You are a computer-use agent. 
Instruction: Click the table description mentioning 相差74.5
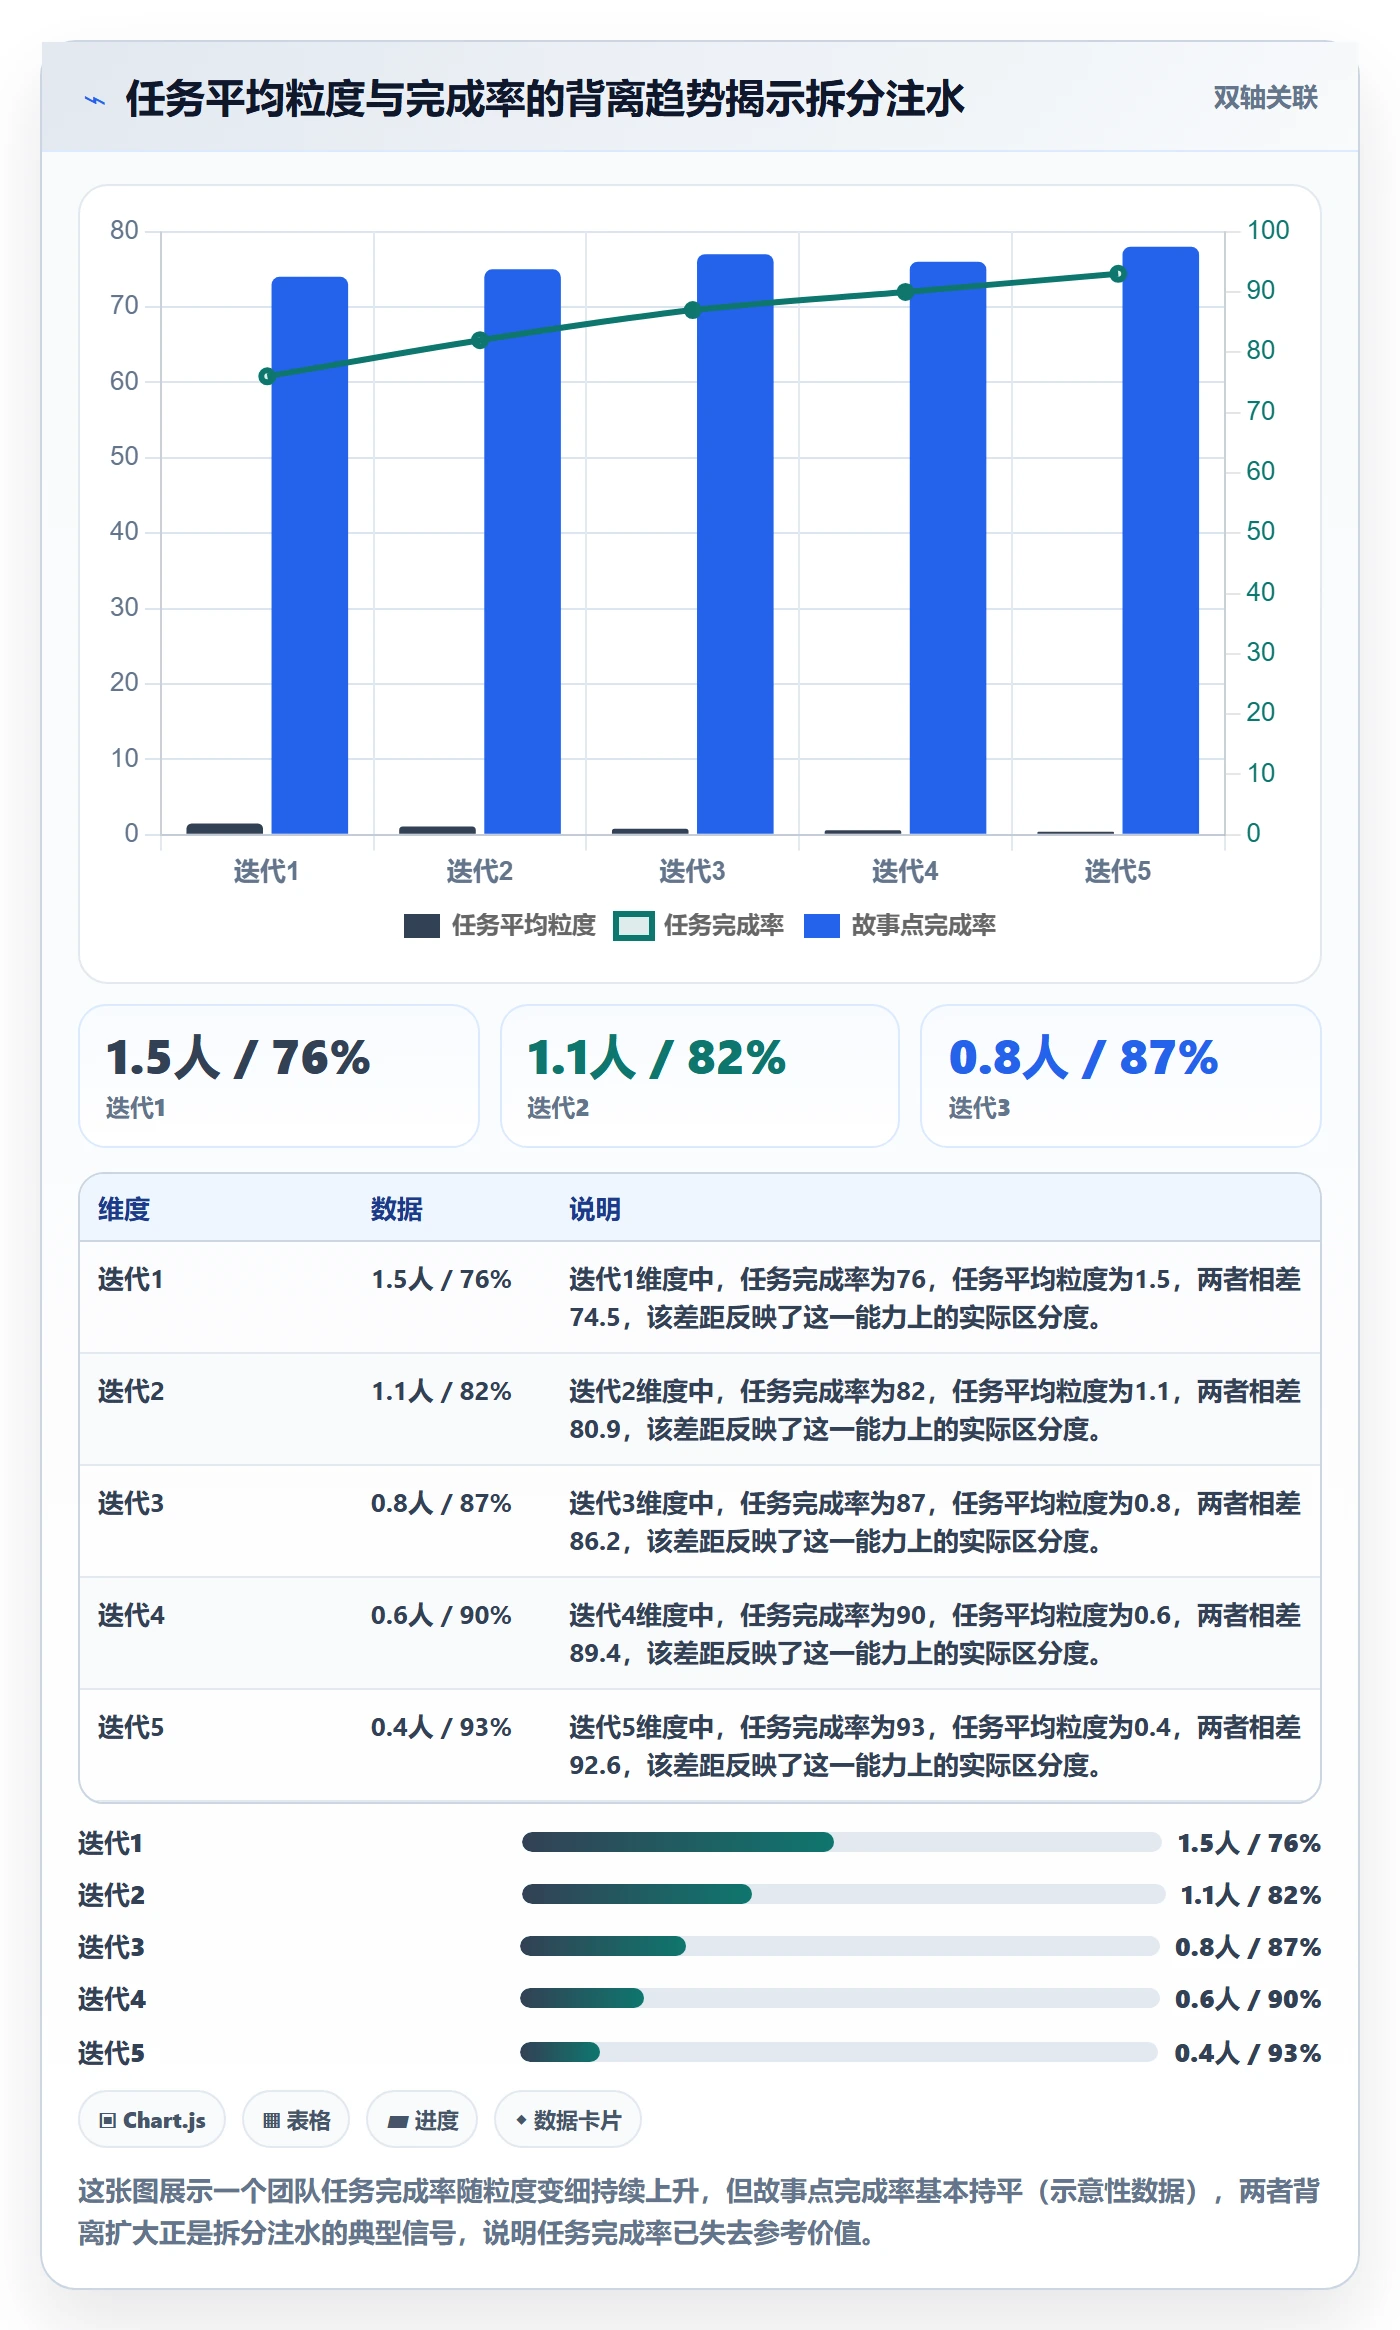pyautogui.click(x=935, y=1298)
